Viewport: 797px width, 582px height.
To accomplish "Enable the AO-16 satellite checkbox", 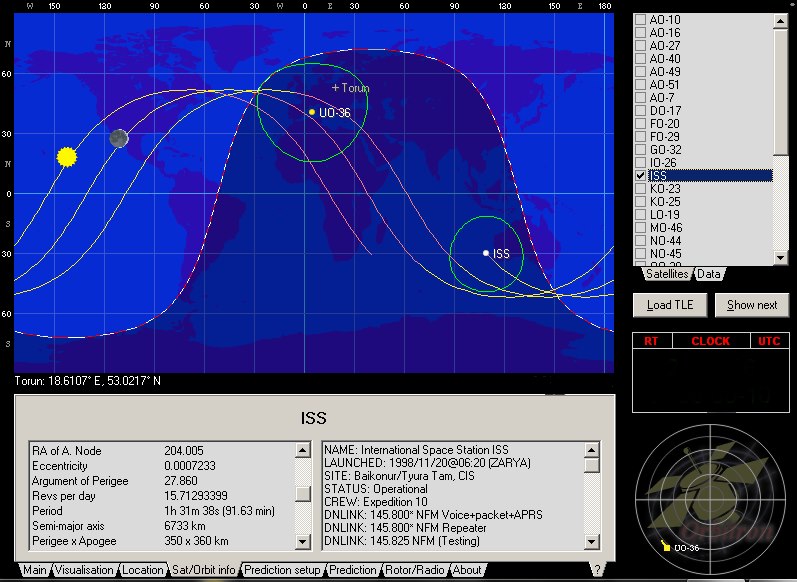I will click(640, 33).
